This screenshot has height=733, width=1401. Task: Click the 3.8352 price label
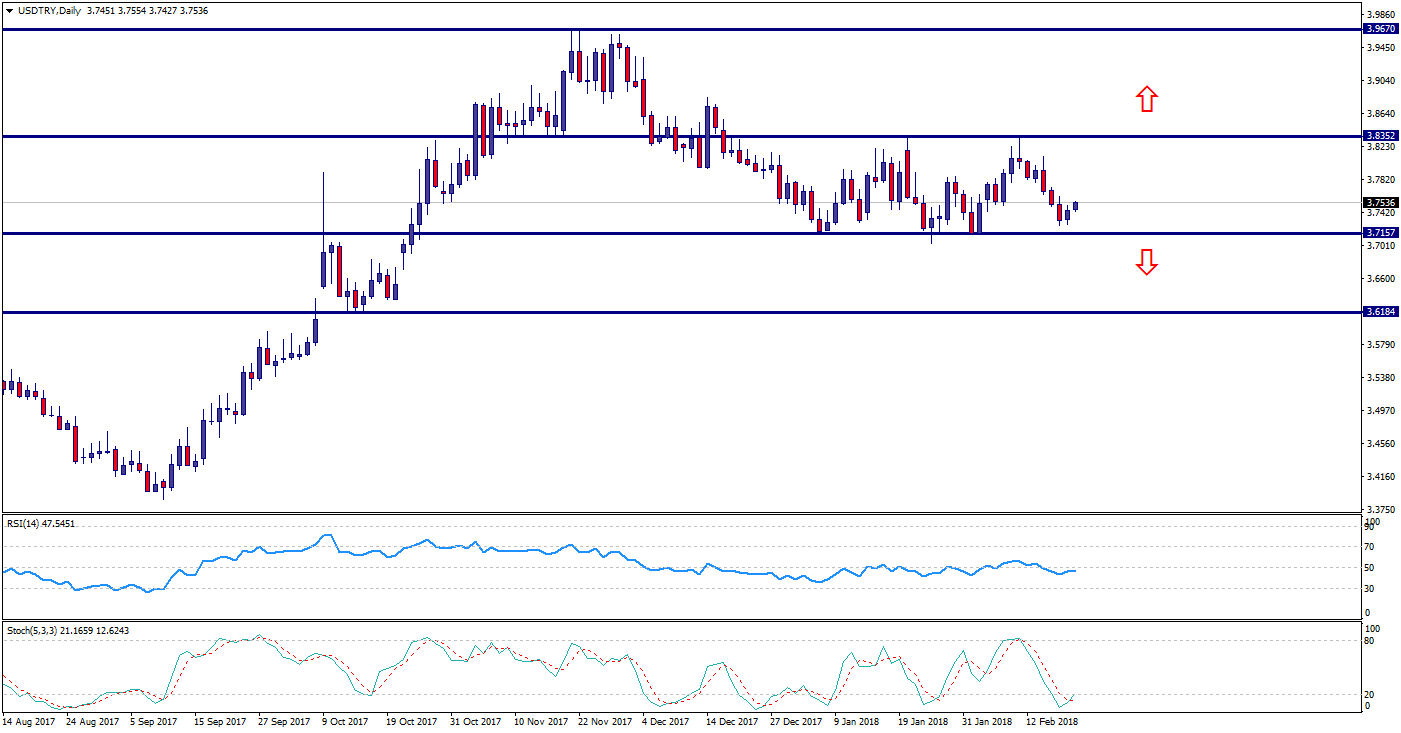click(1381, 136)
